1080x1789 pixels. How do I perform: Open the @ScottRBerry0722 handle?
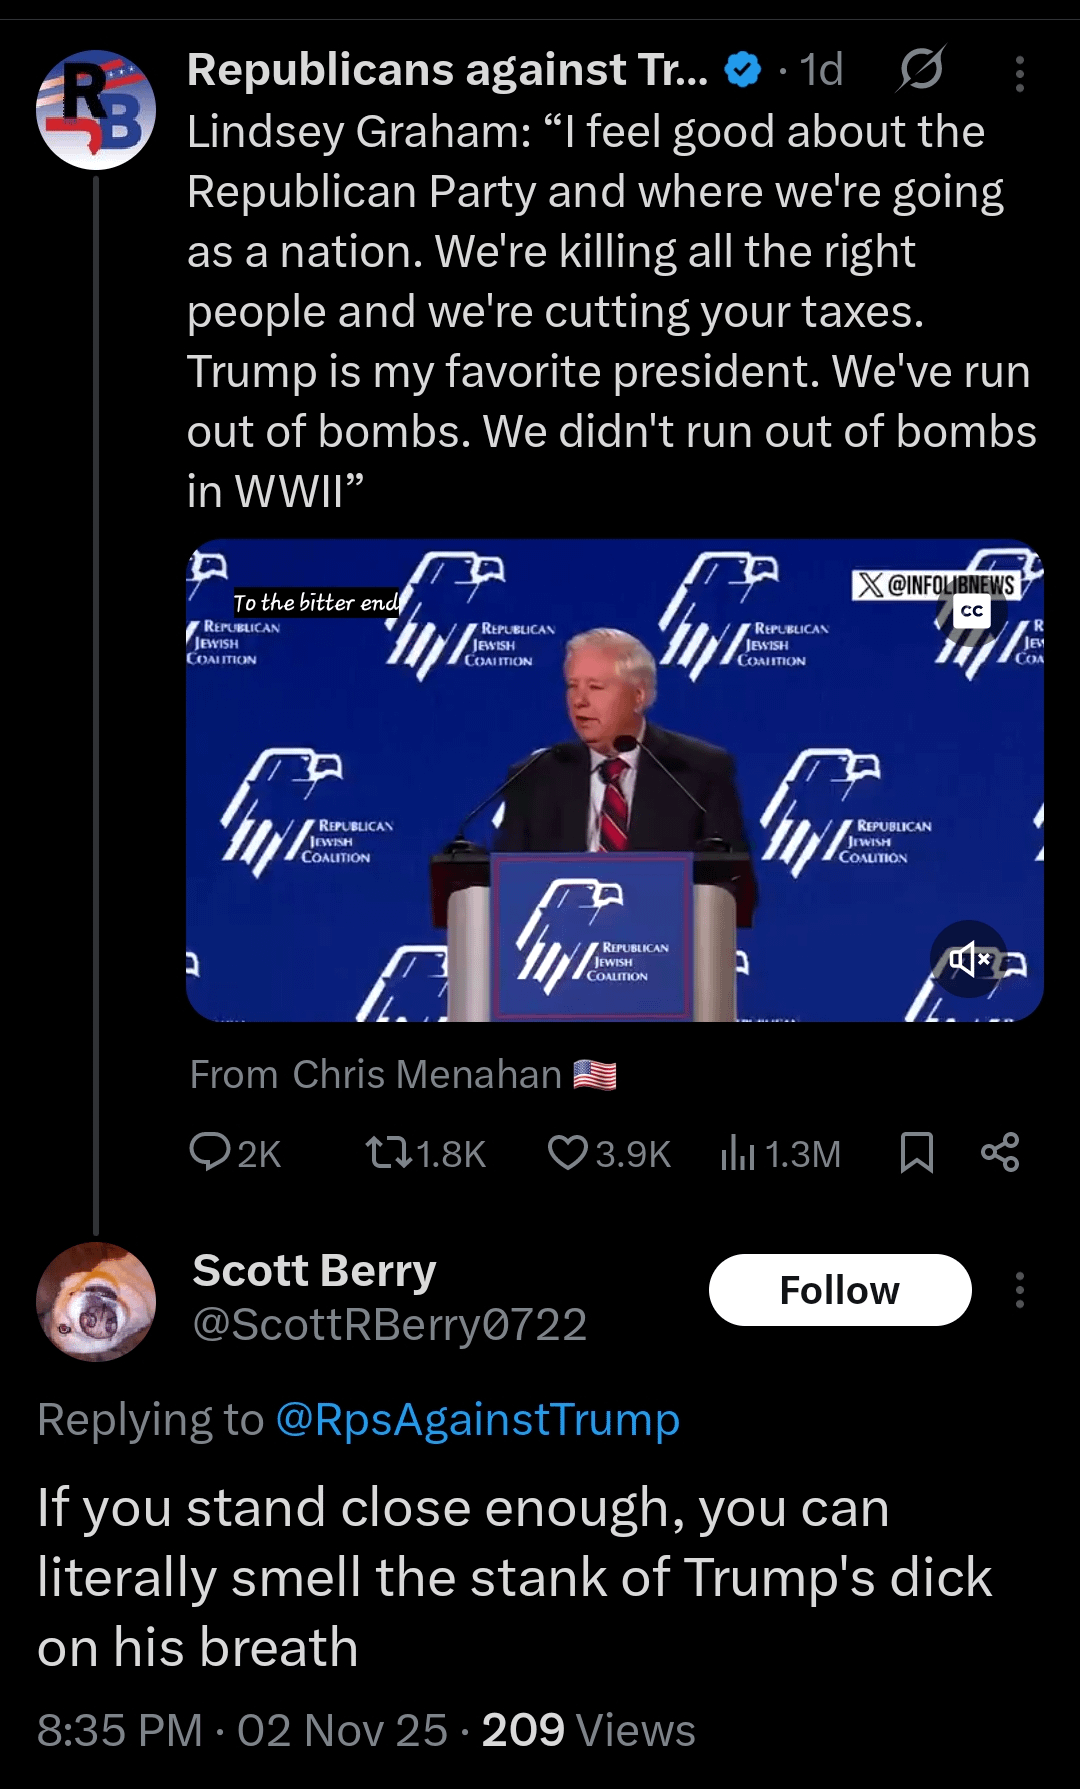point(389,1325)
